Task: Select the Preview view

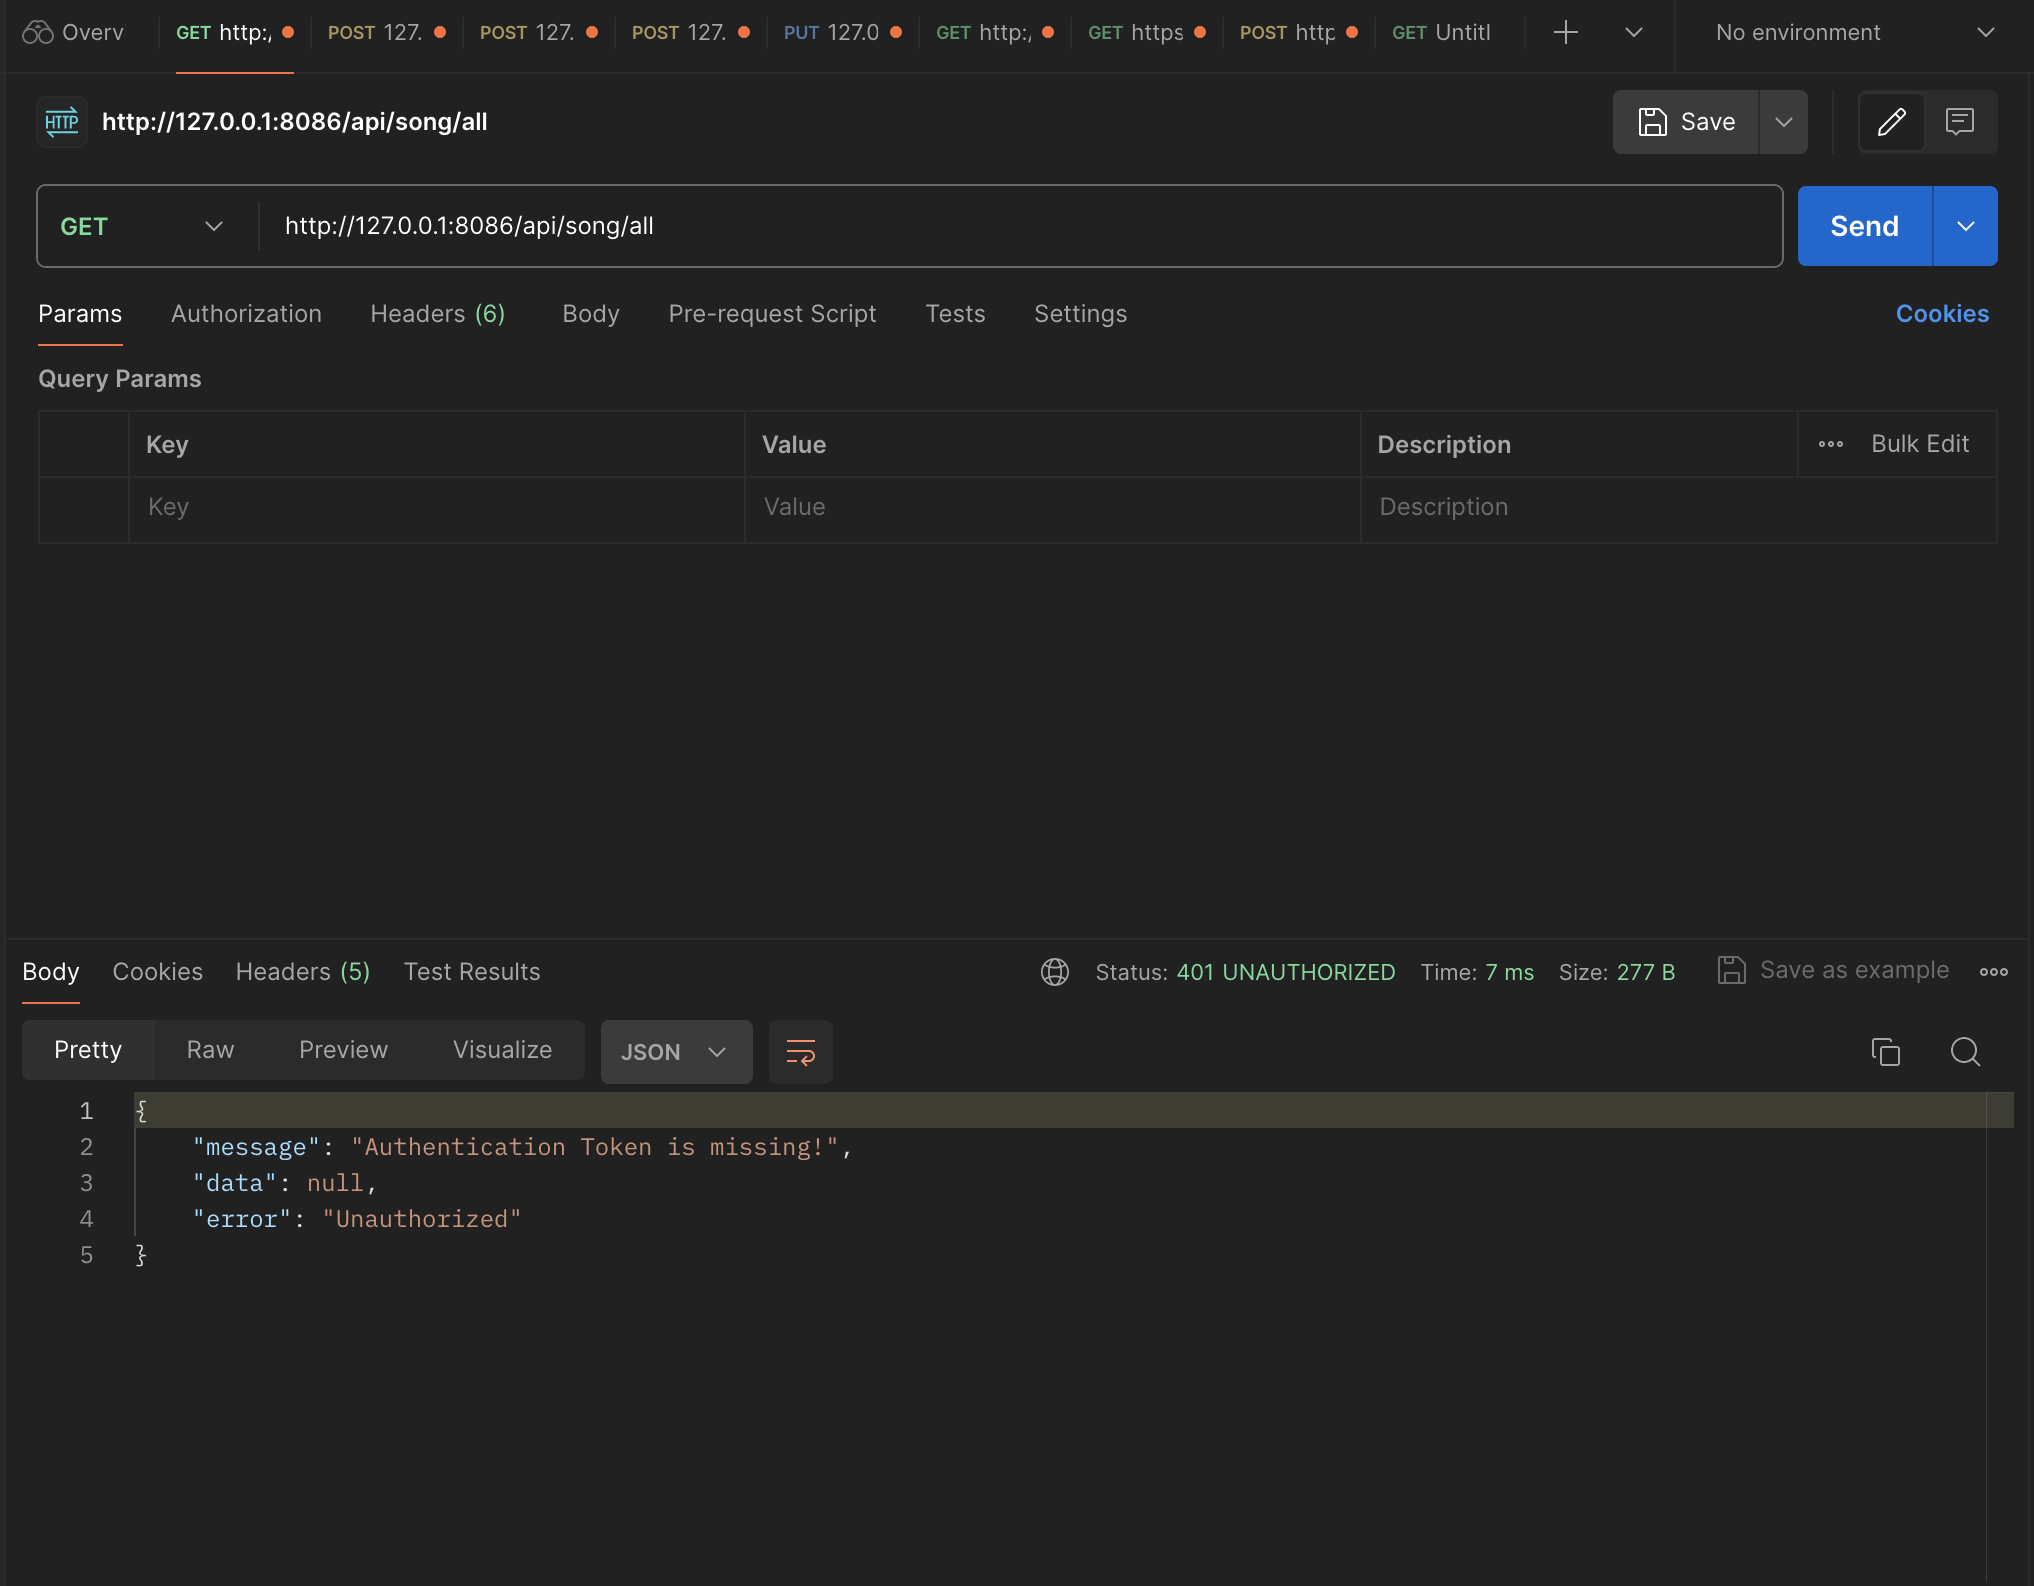Action: (343, 1050)
